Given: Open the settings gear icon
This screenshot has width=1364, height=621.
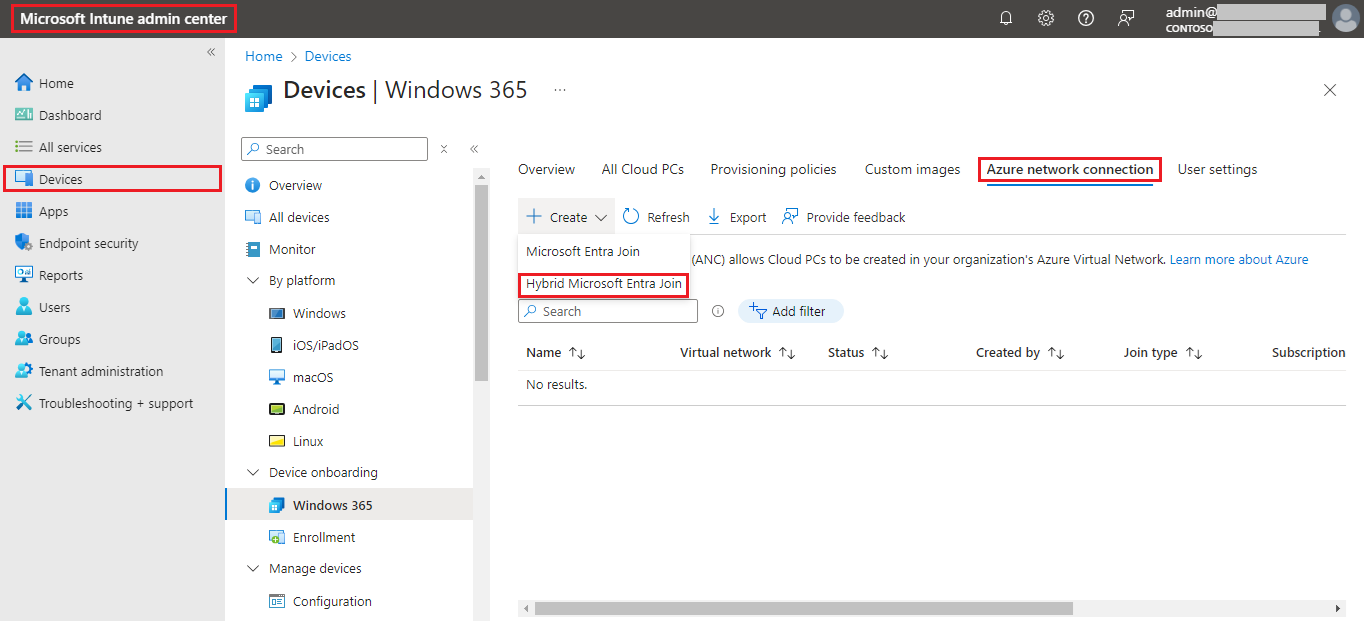Looking at the screenshot, I should click(x=1046, y=18).
